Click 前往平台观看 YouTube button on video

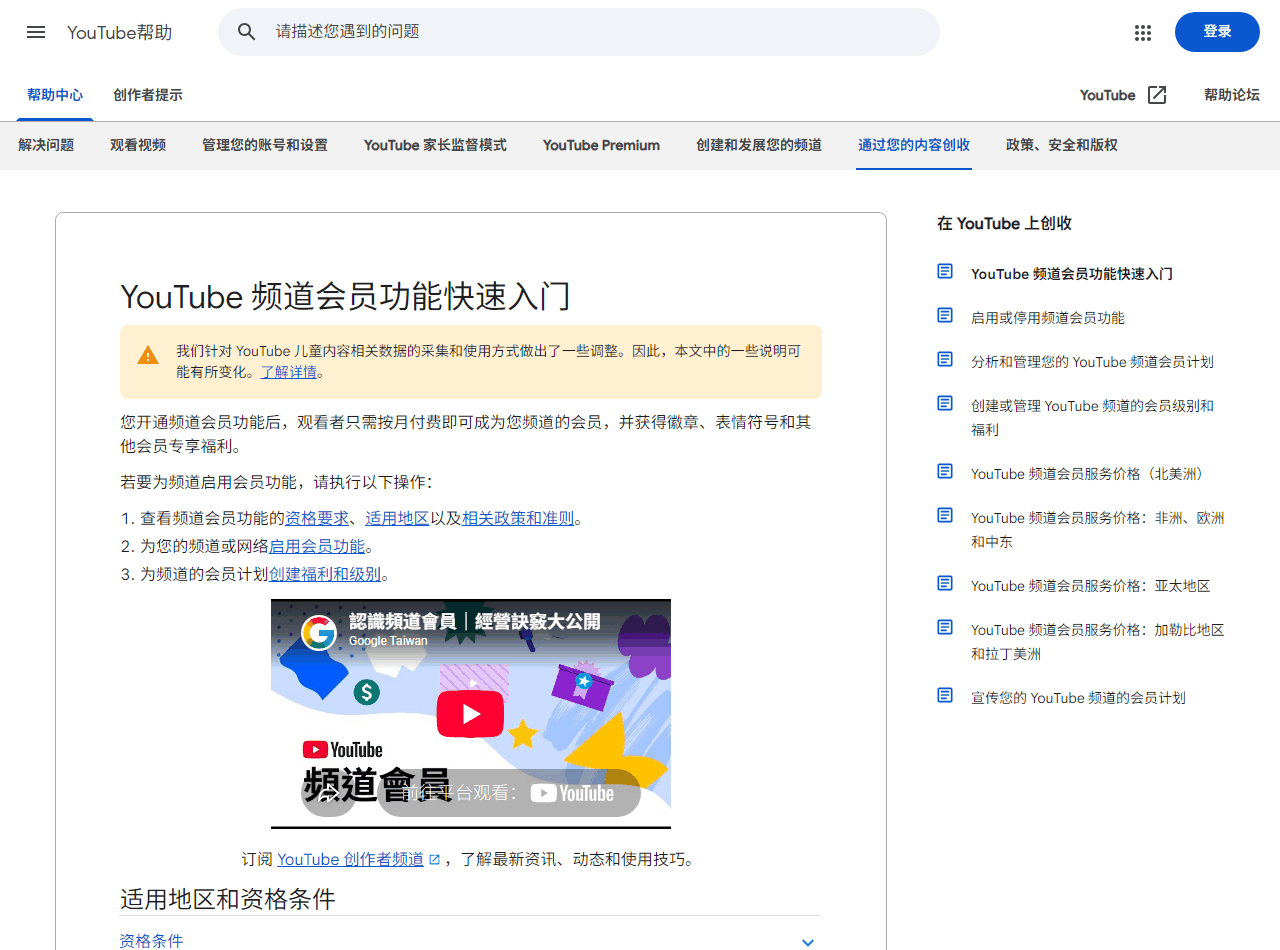[509, 793]
